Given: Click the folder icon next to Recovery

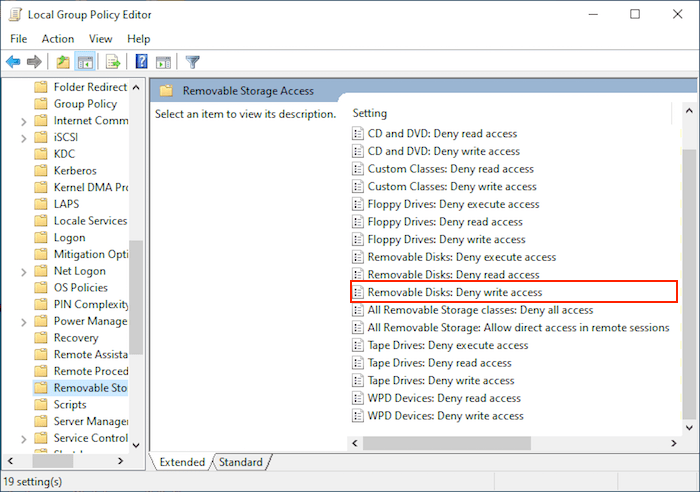Looking at the screenshot, I should coord(41,338).
